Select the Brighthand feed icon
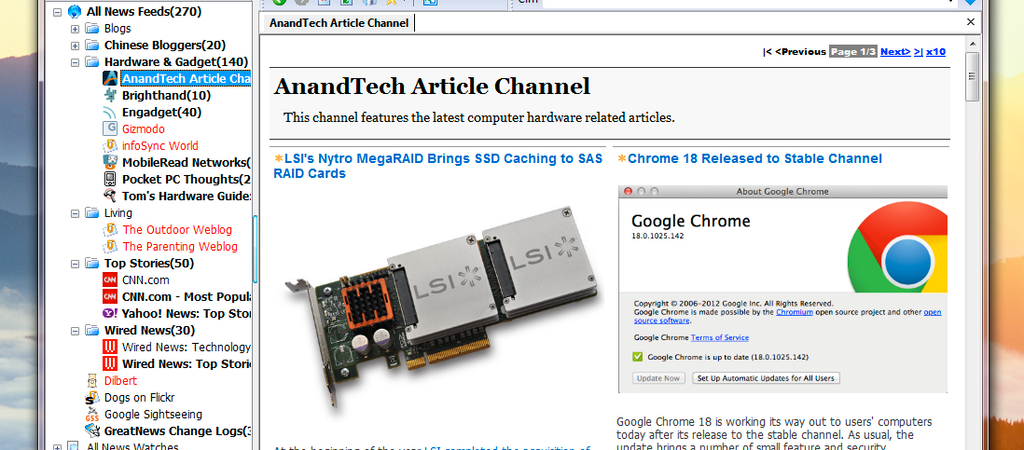This screenshot has width=1024, height=450. point(110,95)
